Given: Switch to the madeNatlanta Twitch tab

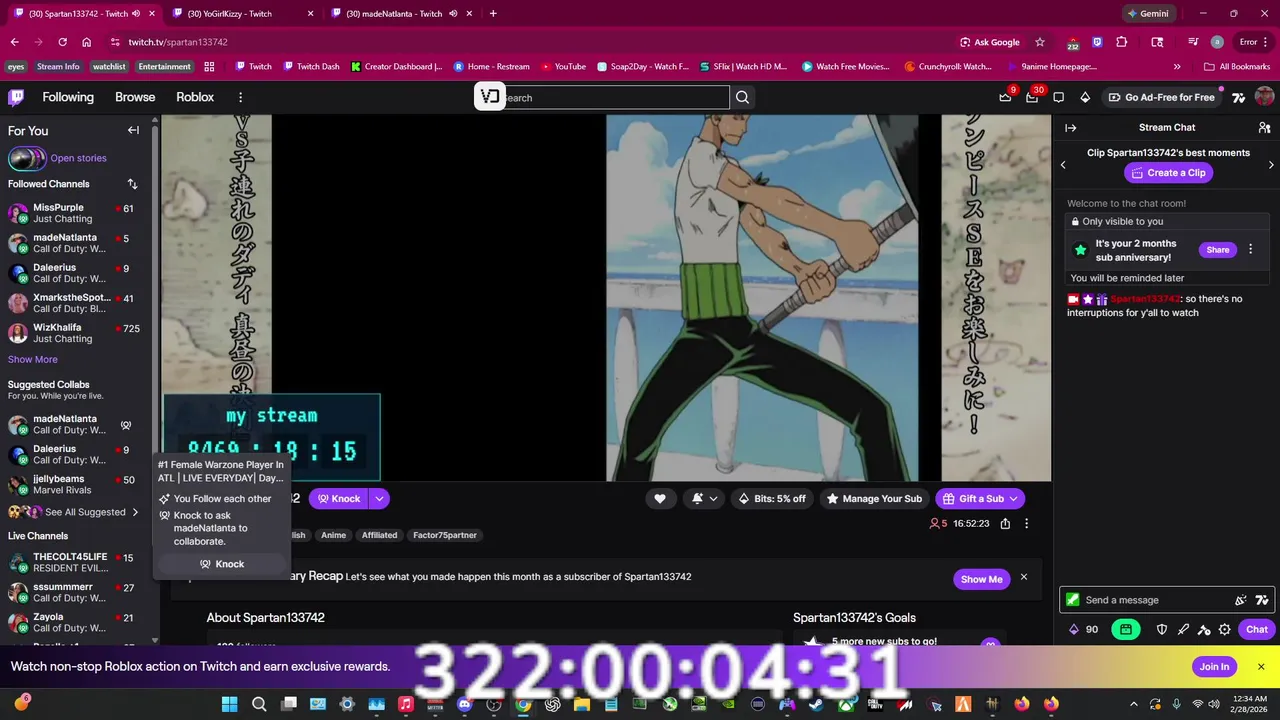Looking at the screenshot, I should [400, 13].
